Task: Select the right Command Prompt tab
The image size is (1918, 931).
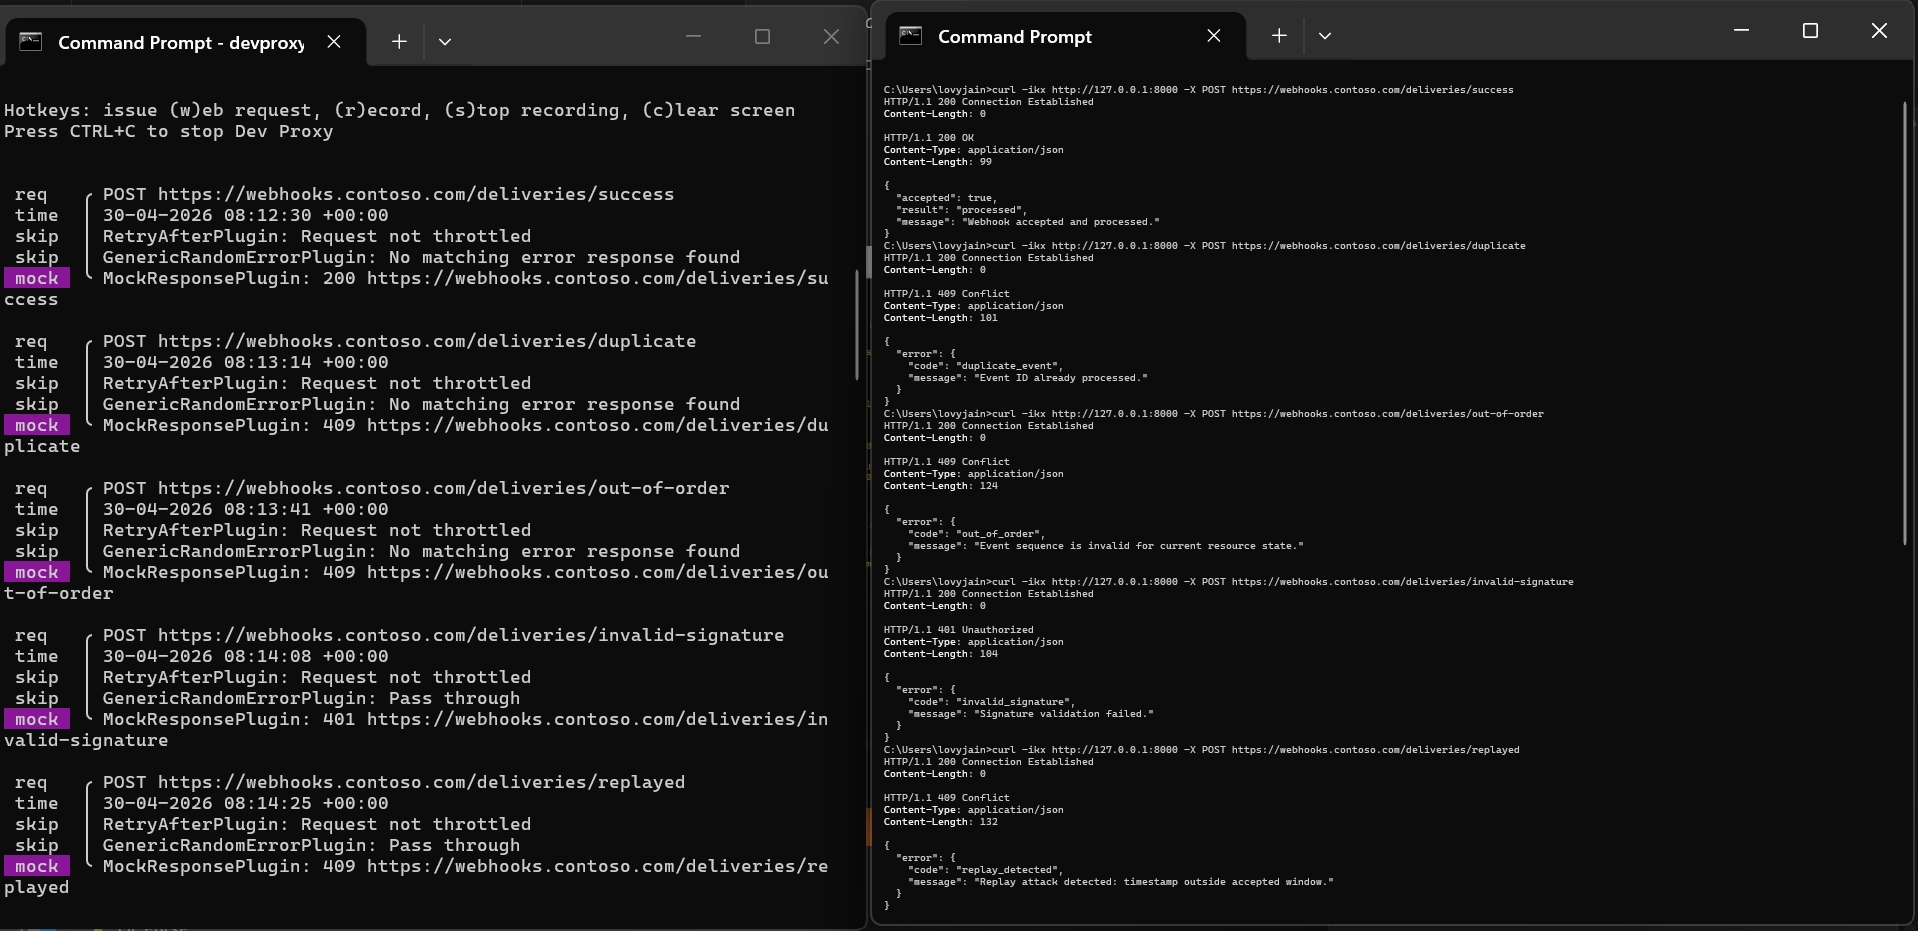Action: click(x=1066, y=36)
